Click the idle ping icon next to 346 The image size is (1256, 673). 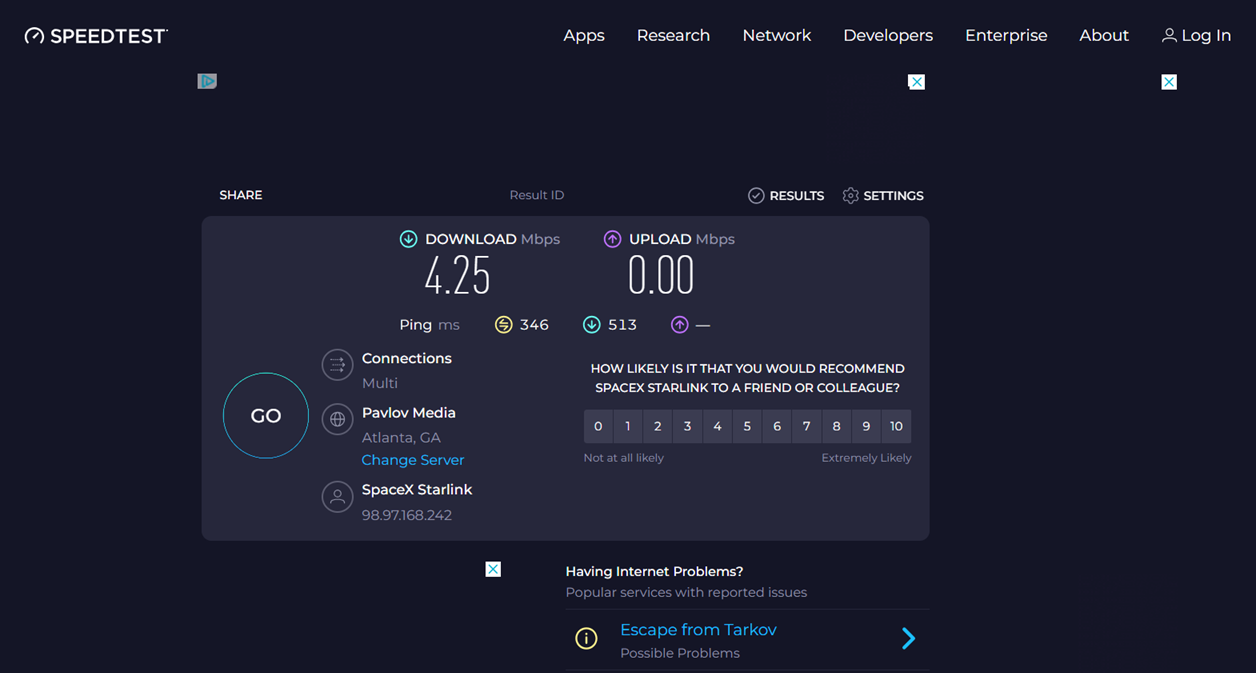[x=504, y=325]
